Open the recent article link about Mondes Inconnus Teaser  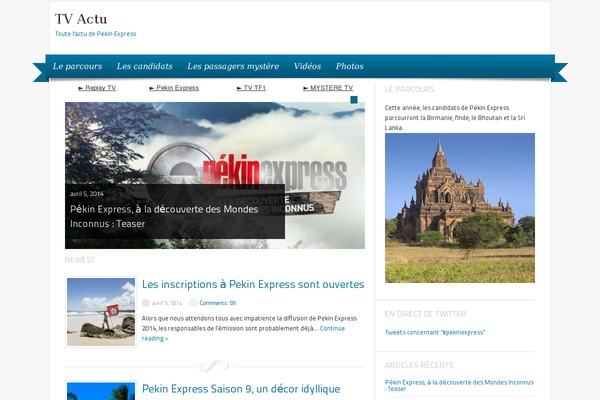(459, 385)
